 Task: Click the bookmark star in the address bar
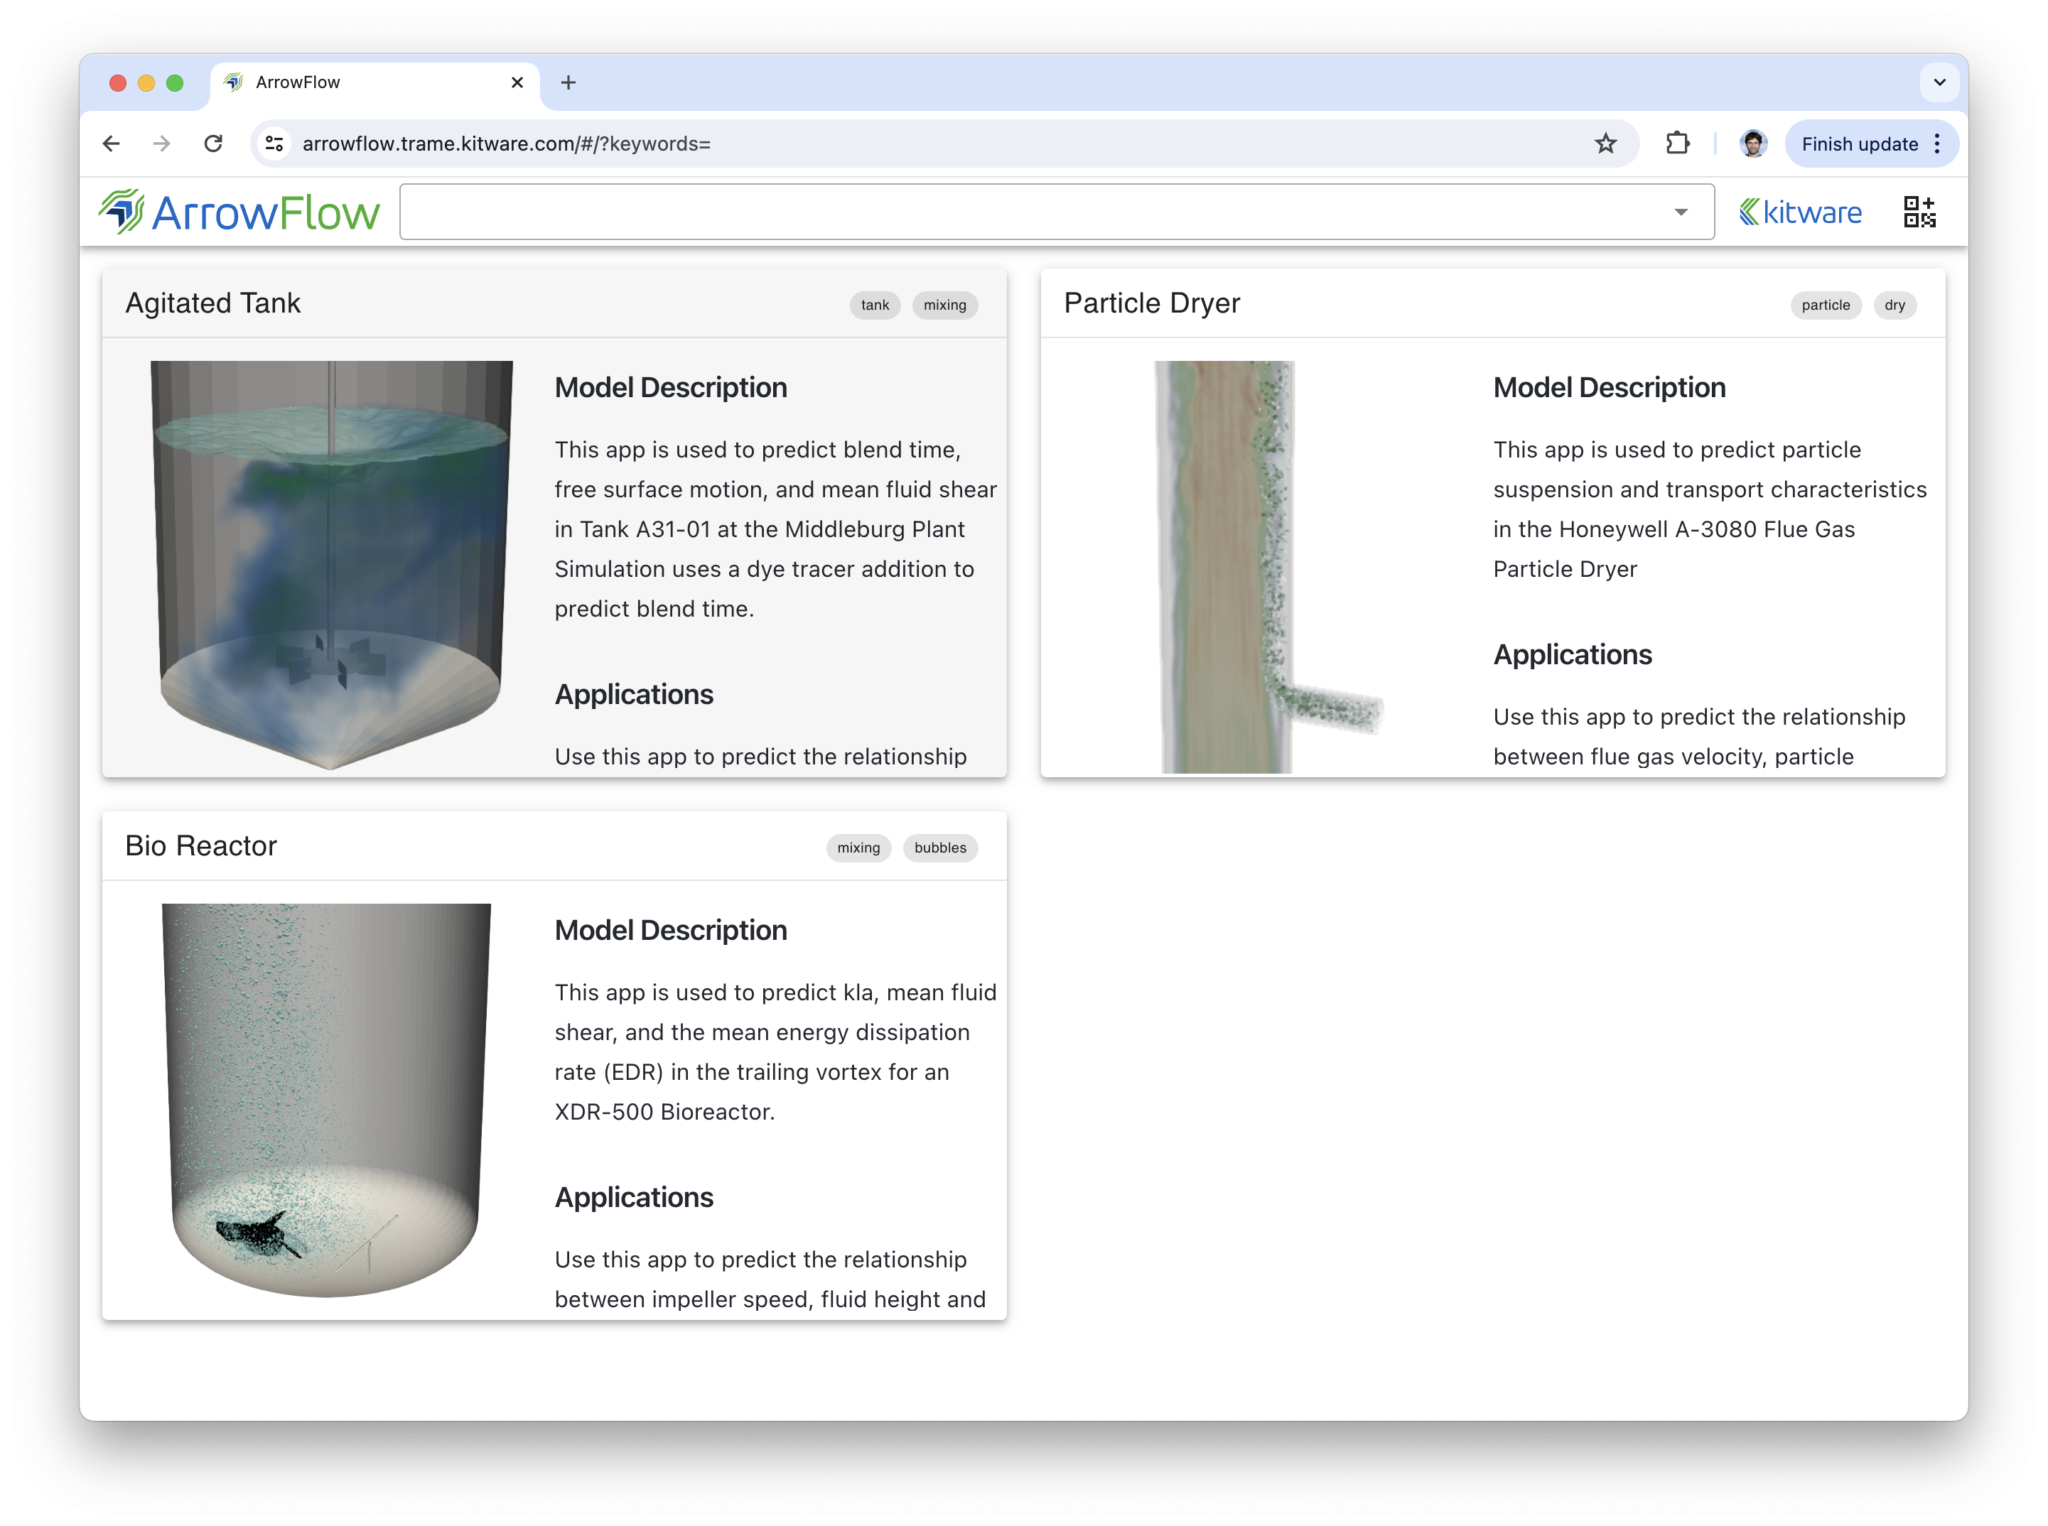click(1605, 143)
